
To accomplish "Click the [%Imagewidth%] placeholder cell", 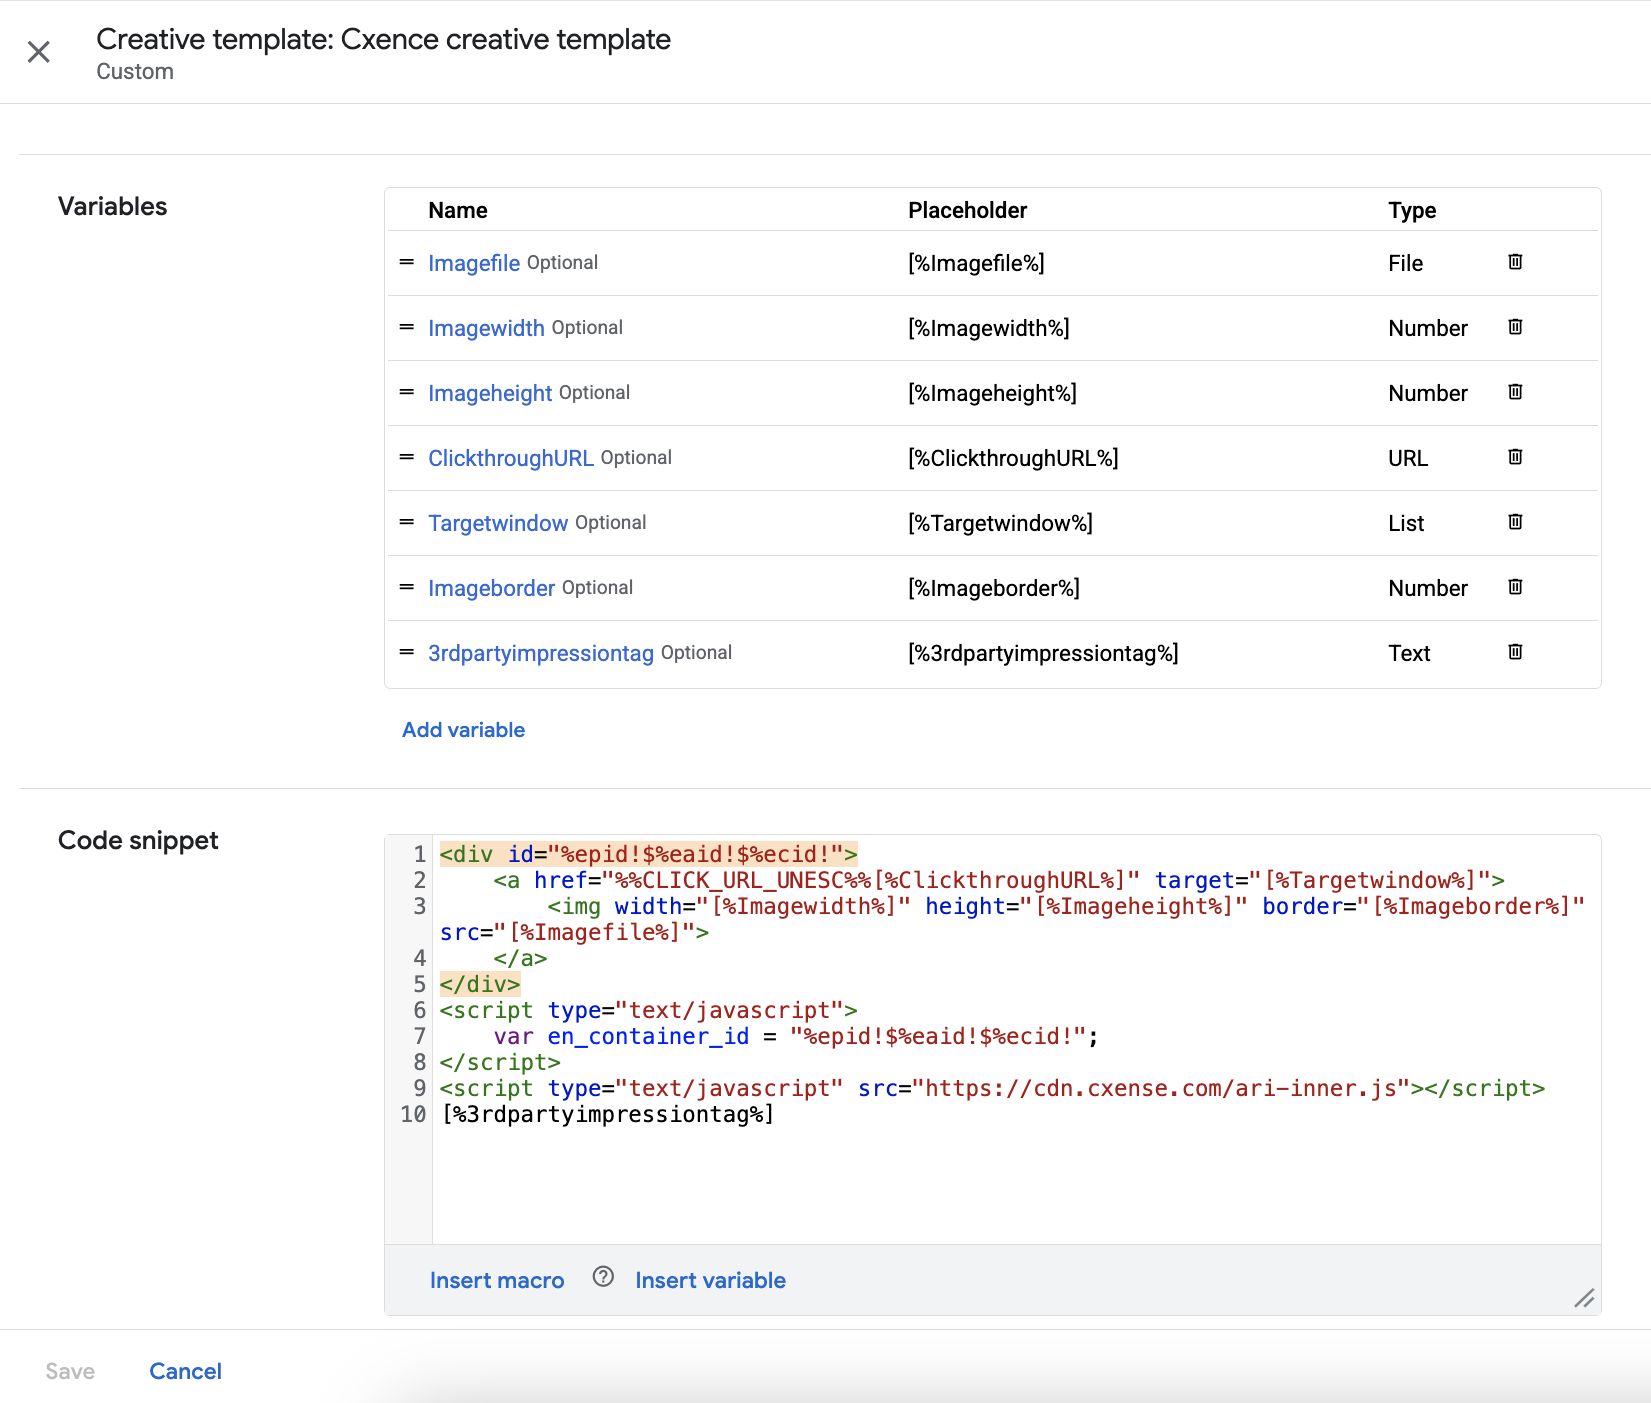I will click(988, 328).
